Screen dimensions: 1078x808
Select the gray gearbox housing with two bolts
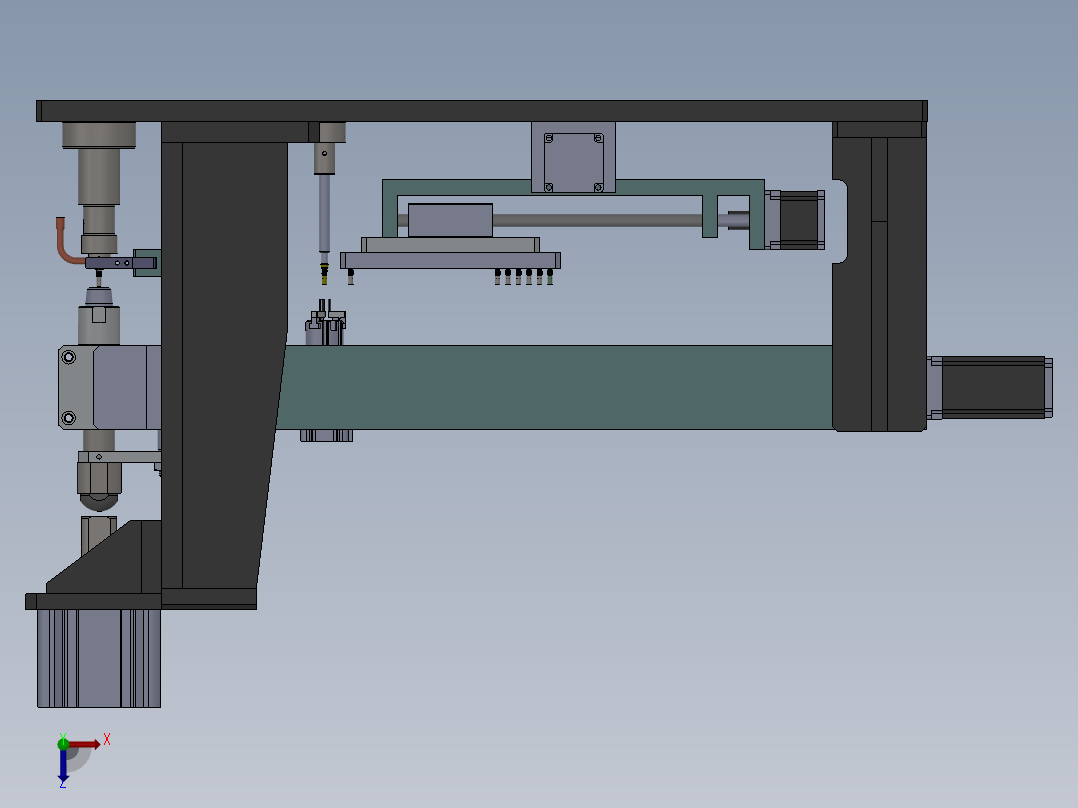[x=110, y=387]
